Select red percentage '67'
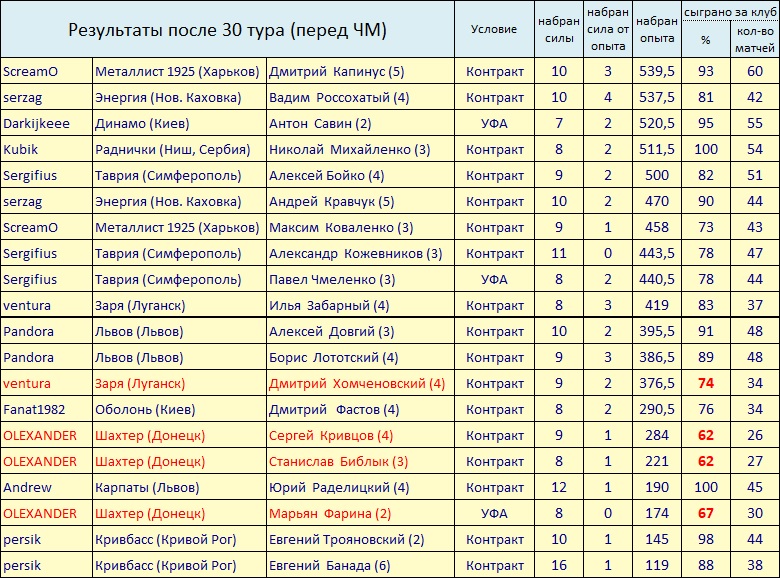The width and height of the screenshot is (780, 578). click(x=705, y=513)
